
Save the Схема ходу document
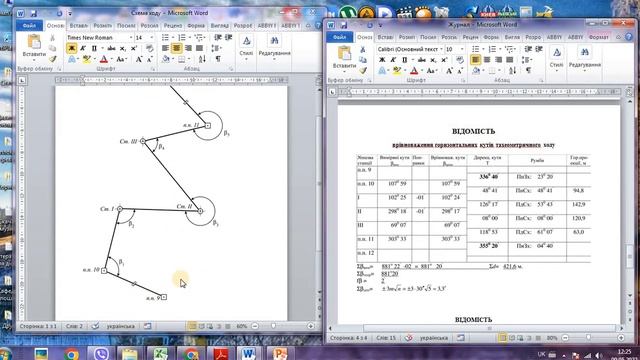pos(33,13)
